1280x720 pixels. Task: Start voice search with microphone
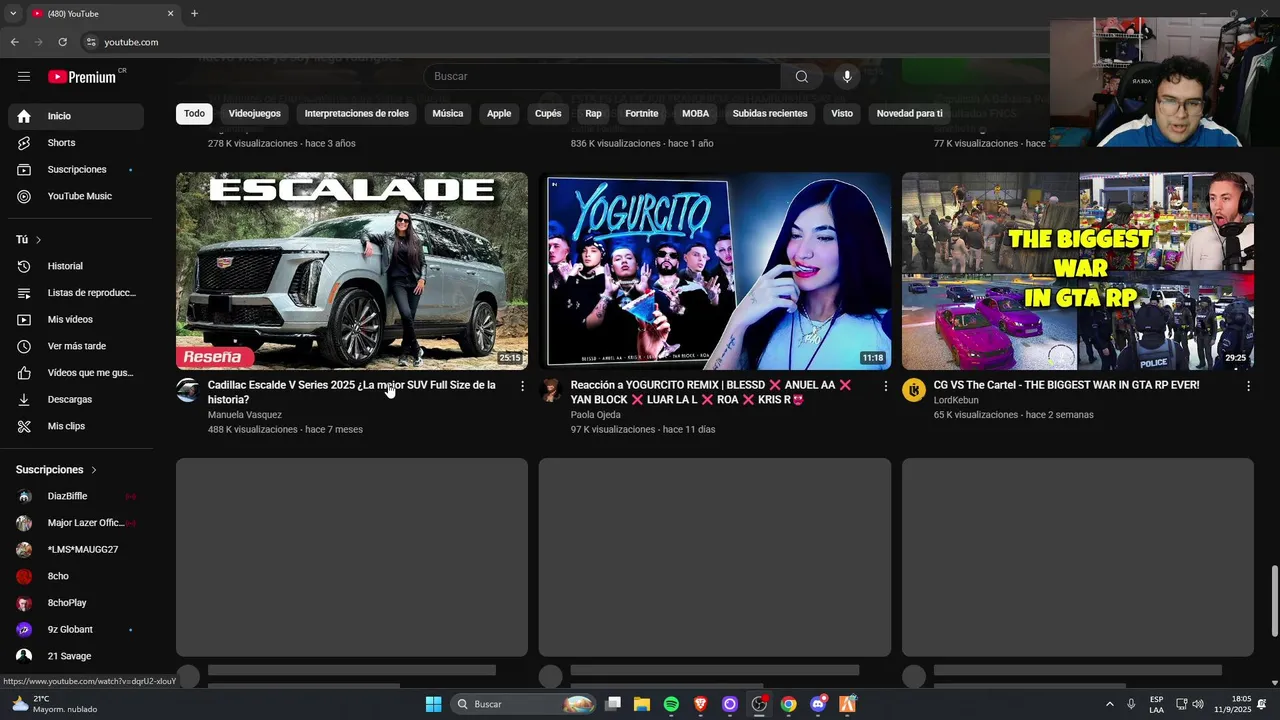[847, 76]
